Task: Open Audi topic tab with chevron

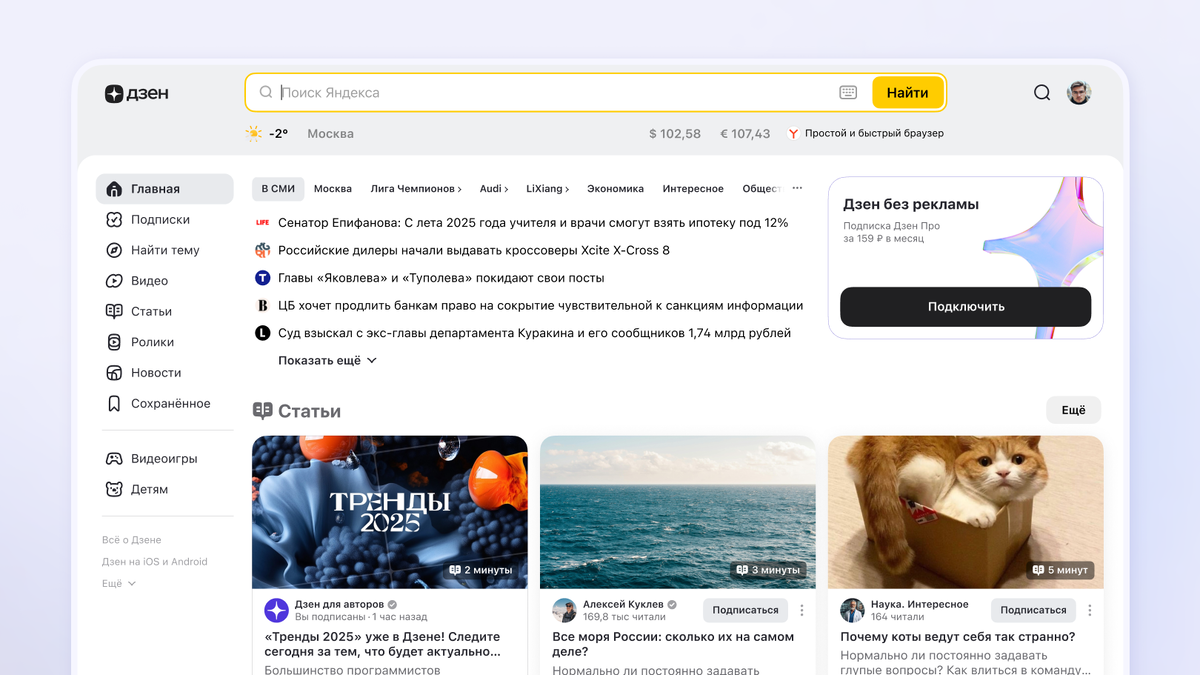Action: (x=494, y=188)
